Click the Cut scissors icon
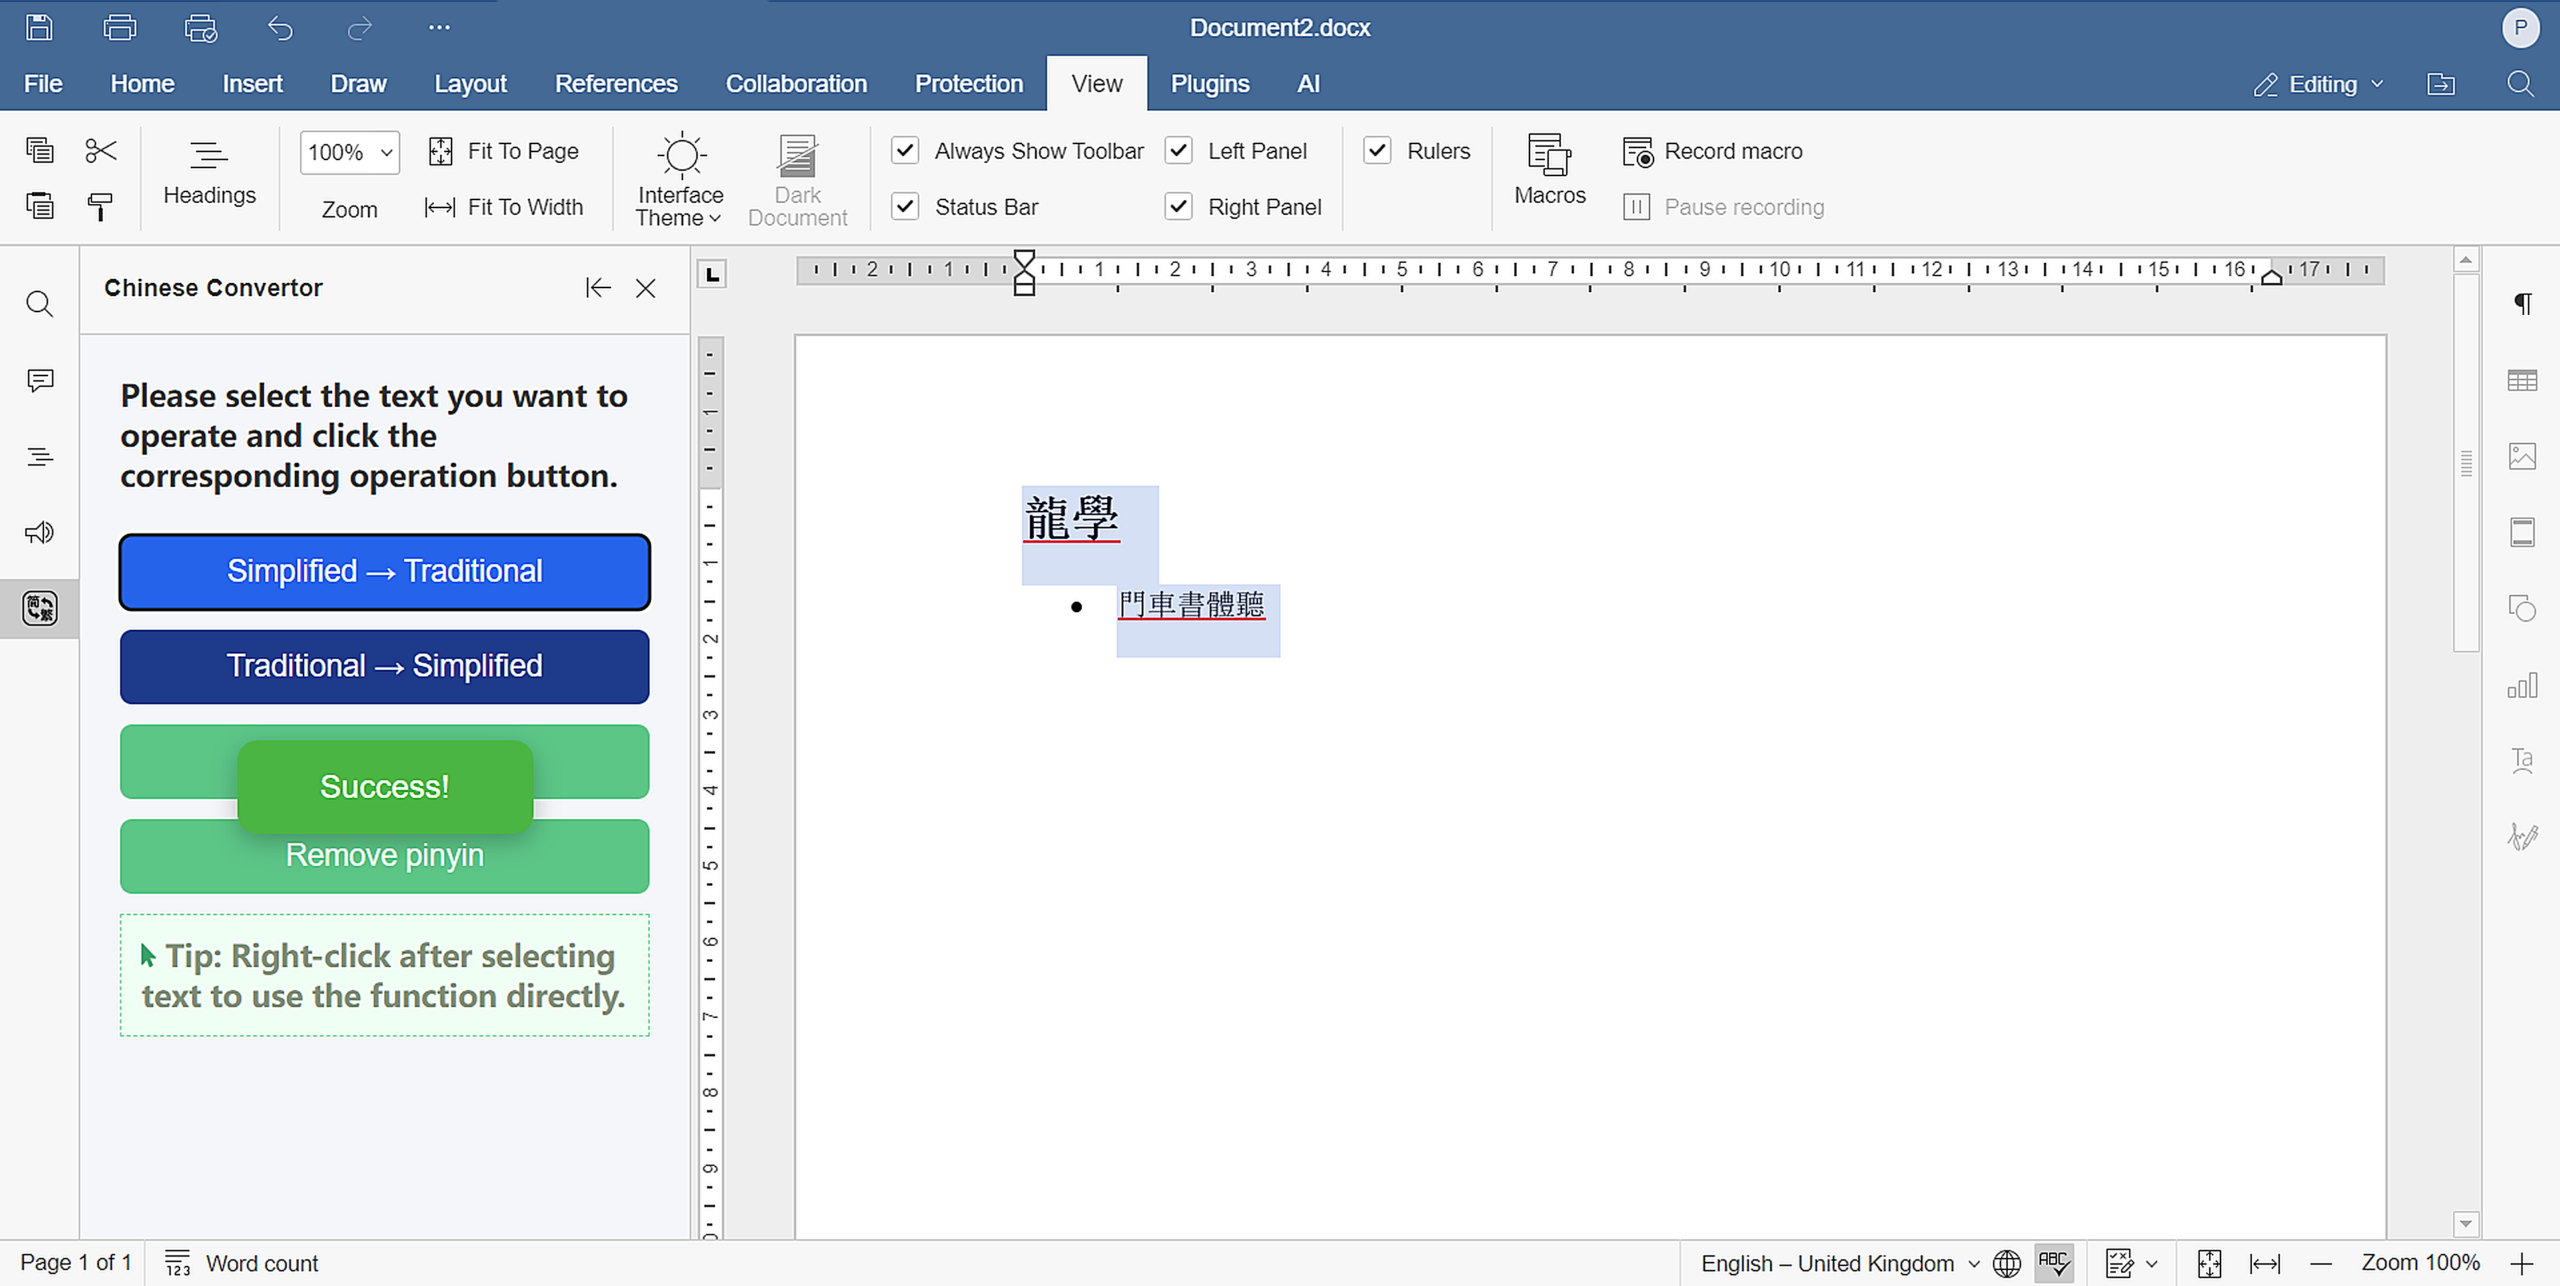Viewport: 2560px width, 1286px height. point(101,150)
